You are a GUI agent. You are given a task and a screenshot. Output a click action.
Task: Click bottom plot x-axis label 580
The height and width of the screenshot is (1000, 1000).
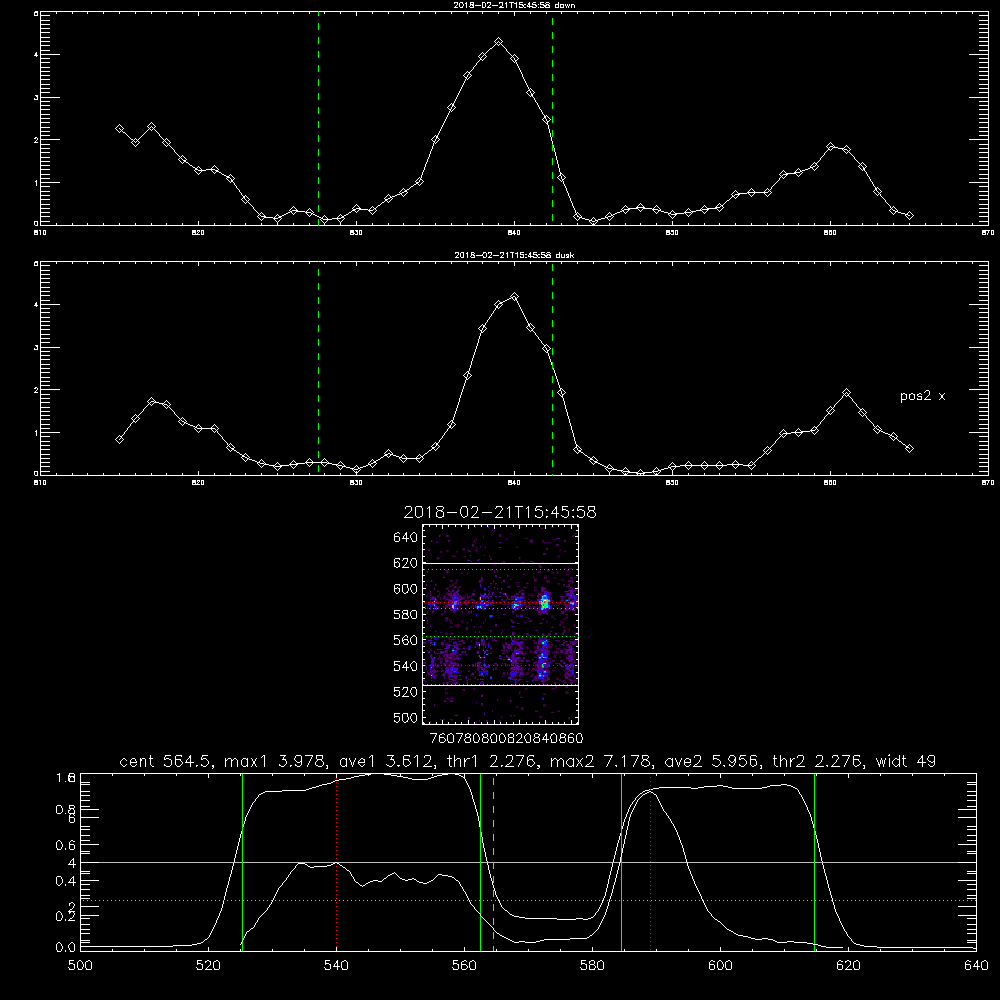[x=592, y=966]
